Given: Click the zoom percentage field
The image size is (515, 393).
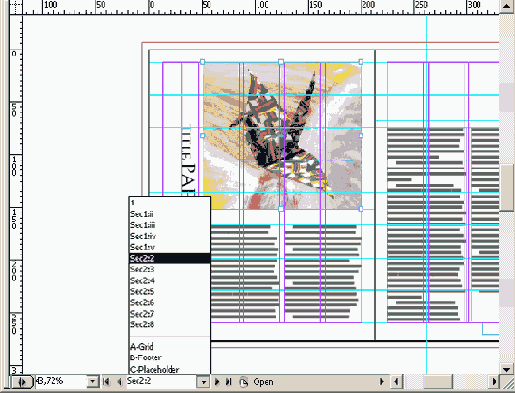Looking at the screenshot, I should tap(61, 381).
